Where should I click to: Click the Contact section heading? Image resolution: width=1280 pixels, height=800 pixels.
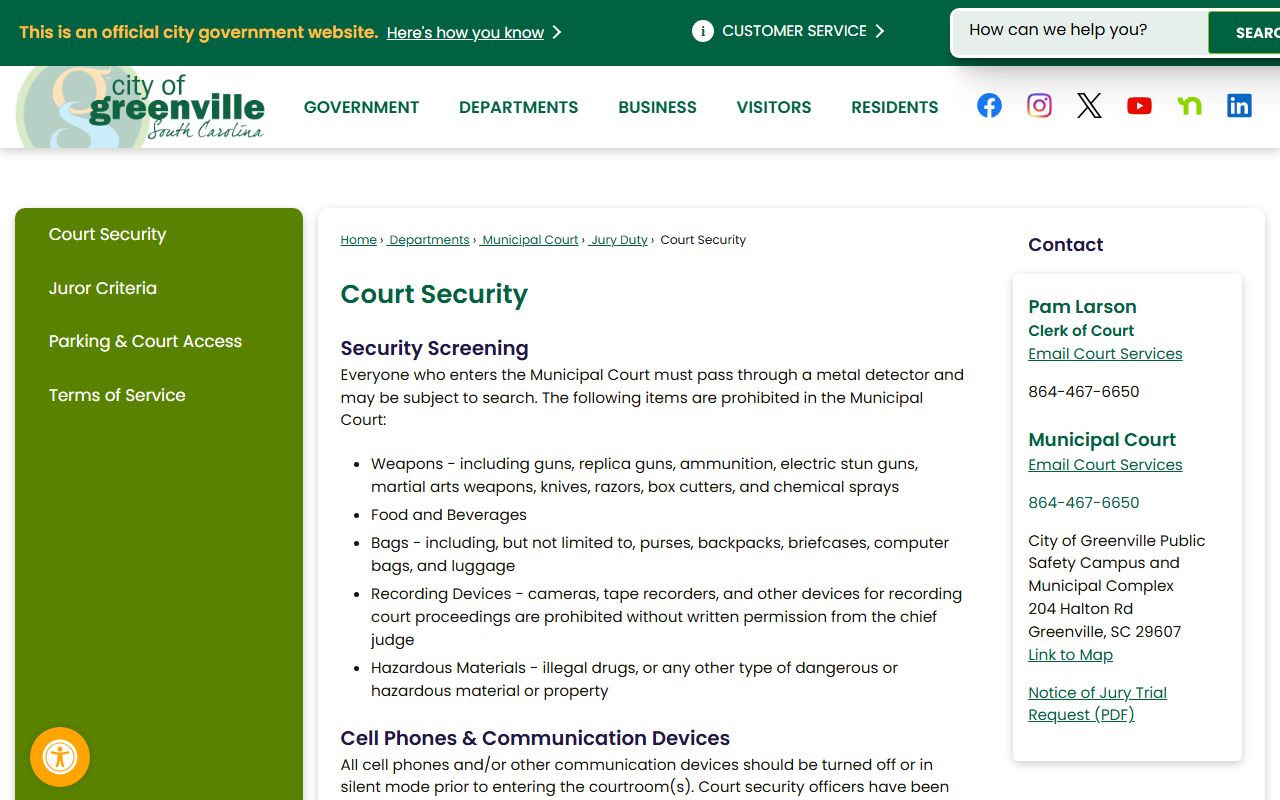(1065, 245)
